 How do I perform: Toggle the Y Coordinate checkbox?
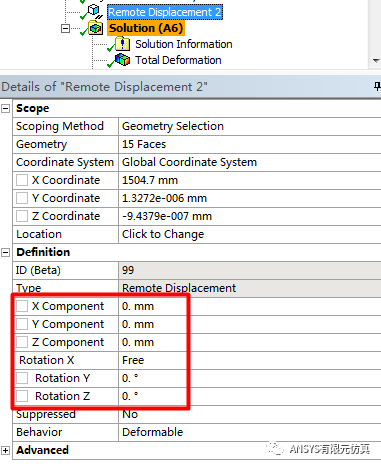(x=22, y=198)
